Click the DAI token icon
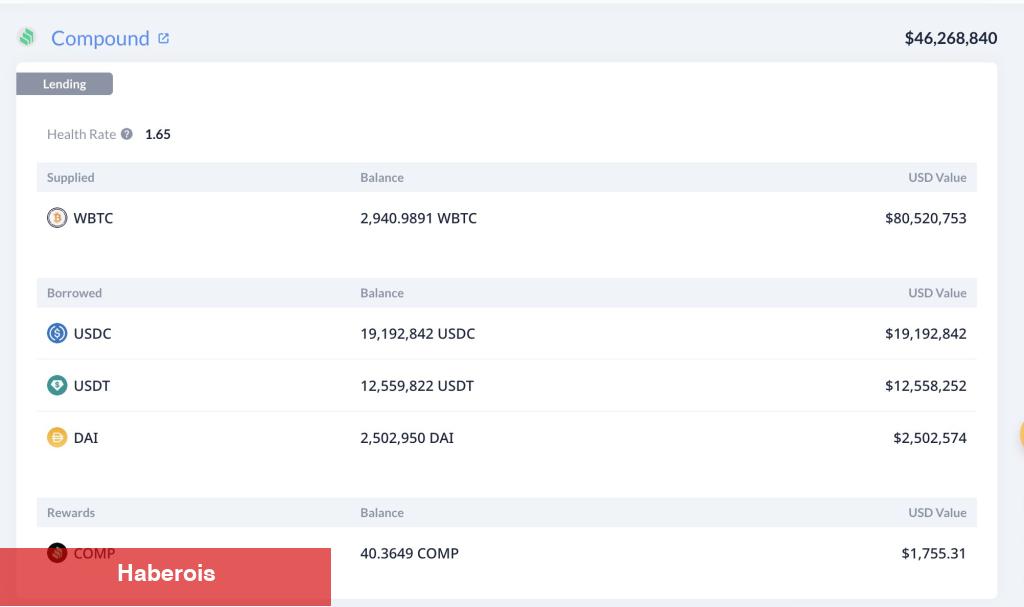 (57, 438)
